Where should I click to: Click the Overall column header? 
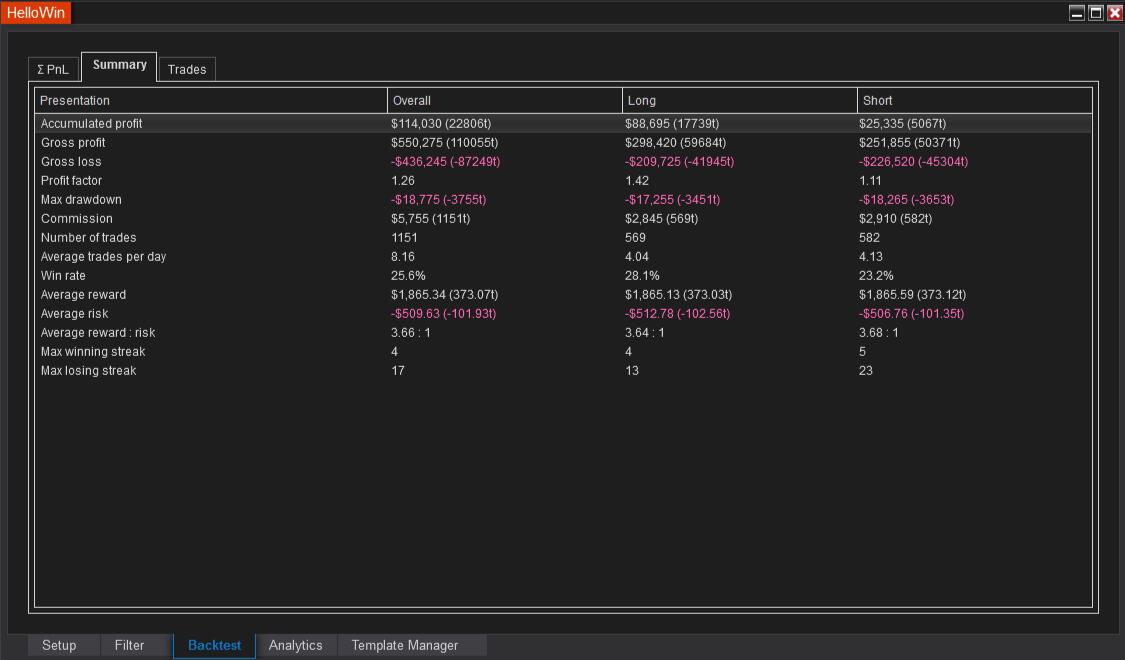click(504, 100)
